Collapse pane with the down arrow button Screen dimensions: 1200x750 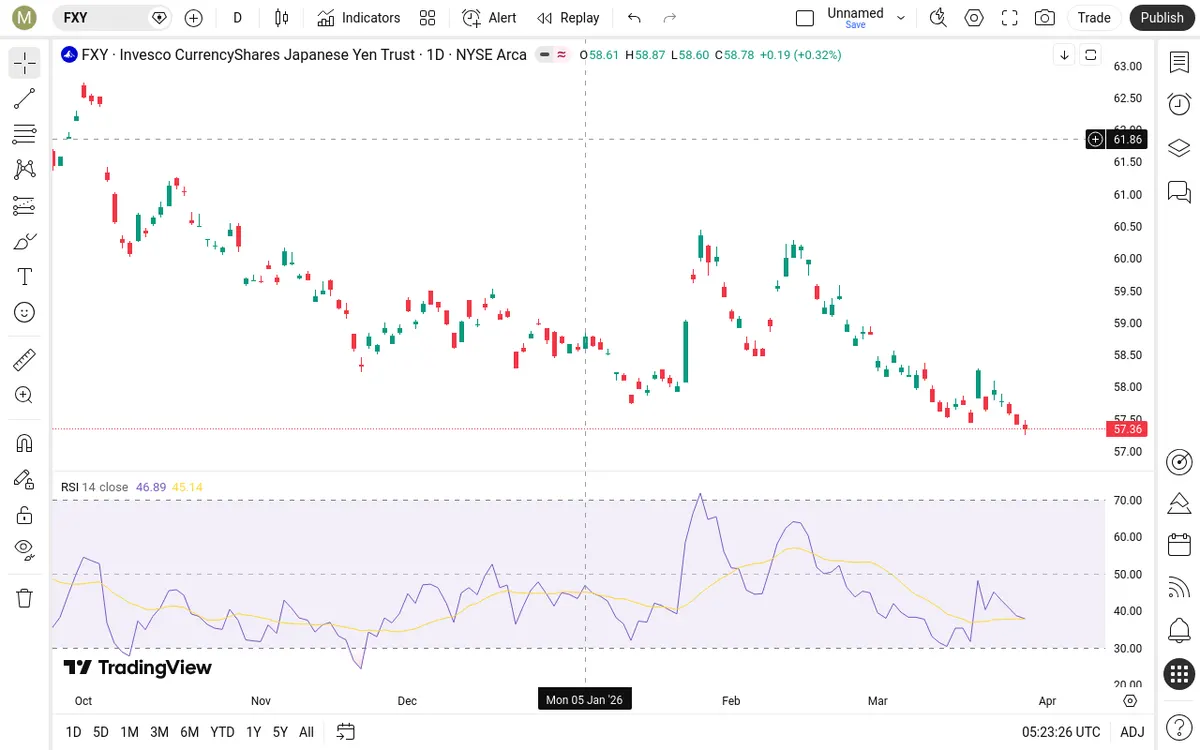coord(1064,55)
